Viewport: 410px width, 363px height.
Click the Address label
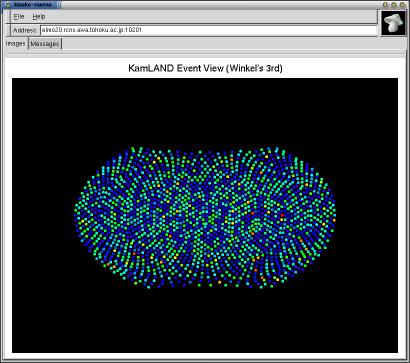(25, 30)
